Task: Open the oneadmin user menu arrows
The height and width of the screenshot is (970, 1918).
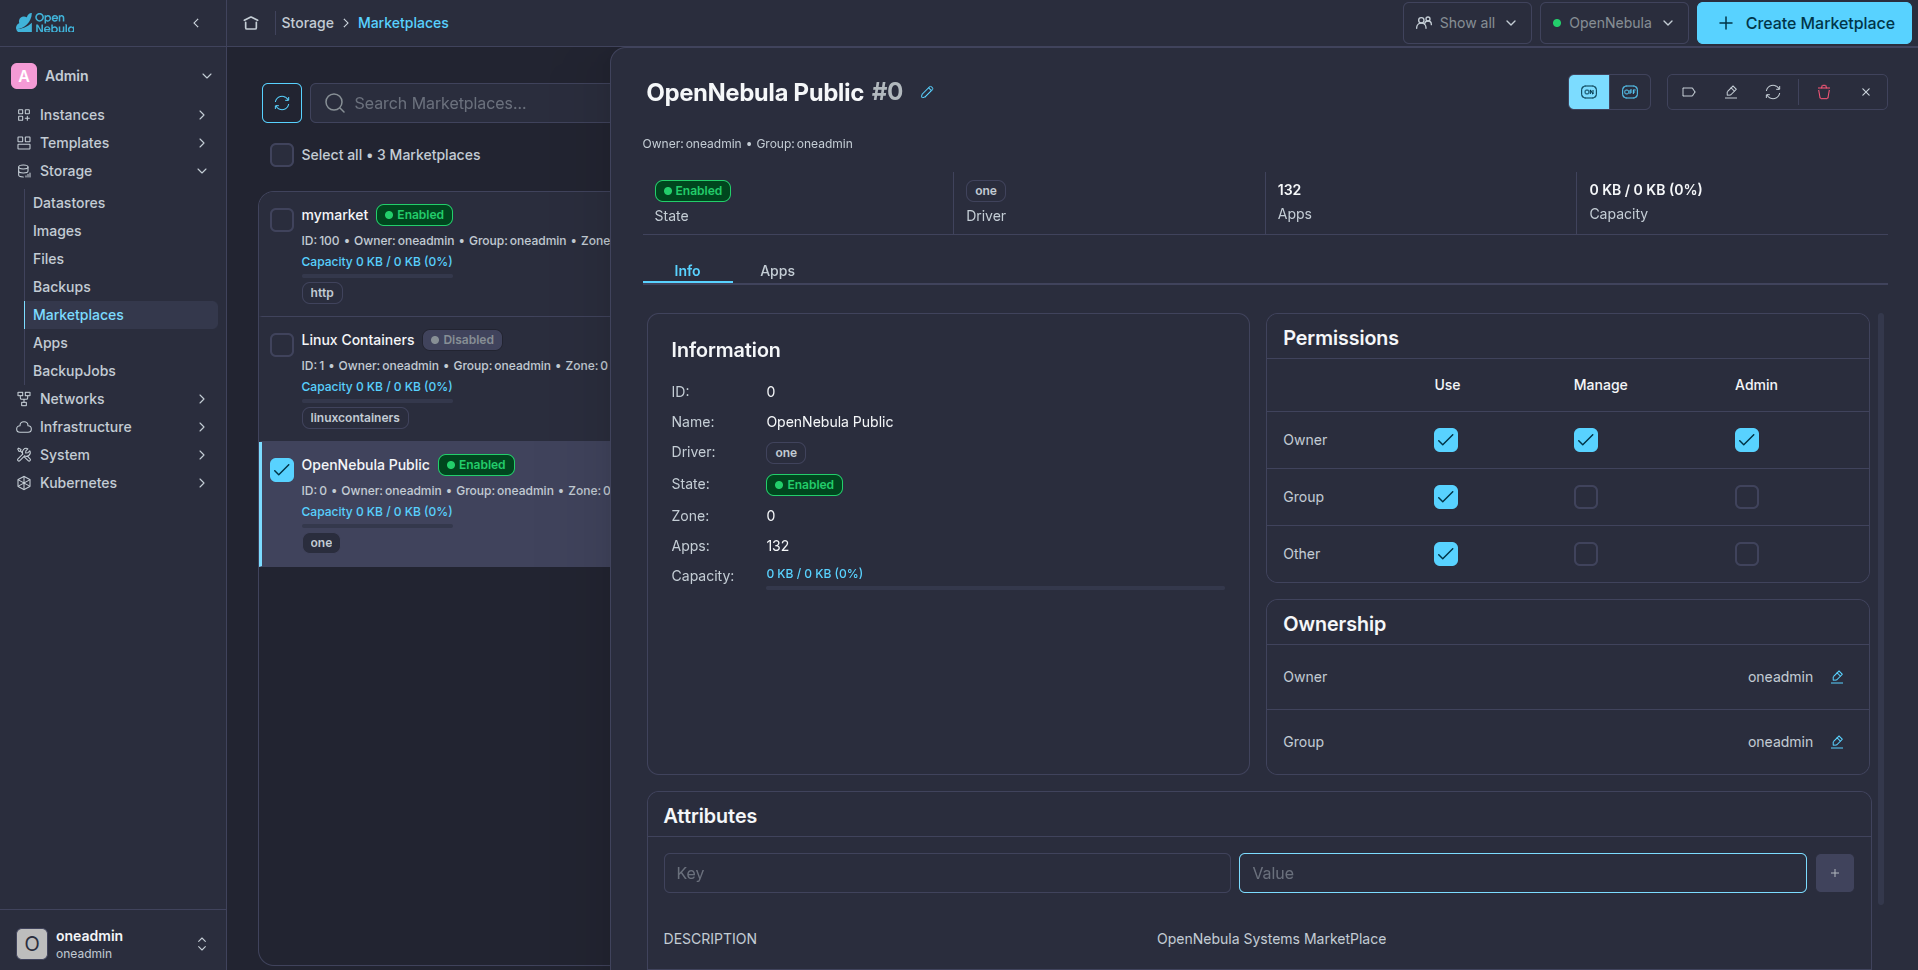Action: click(x=202, y=944)
